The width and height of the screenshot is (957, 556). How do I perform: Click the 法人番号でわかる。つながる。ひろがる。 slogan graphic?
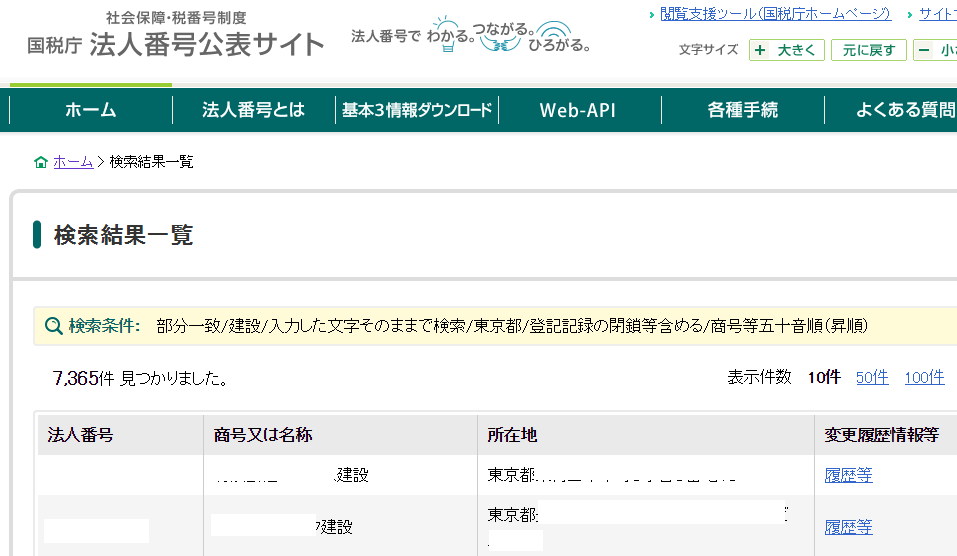471,35
